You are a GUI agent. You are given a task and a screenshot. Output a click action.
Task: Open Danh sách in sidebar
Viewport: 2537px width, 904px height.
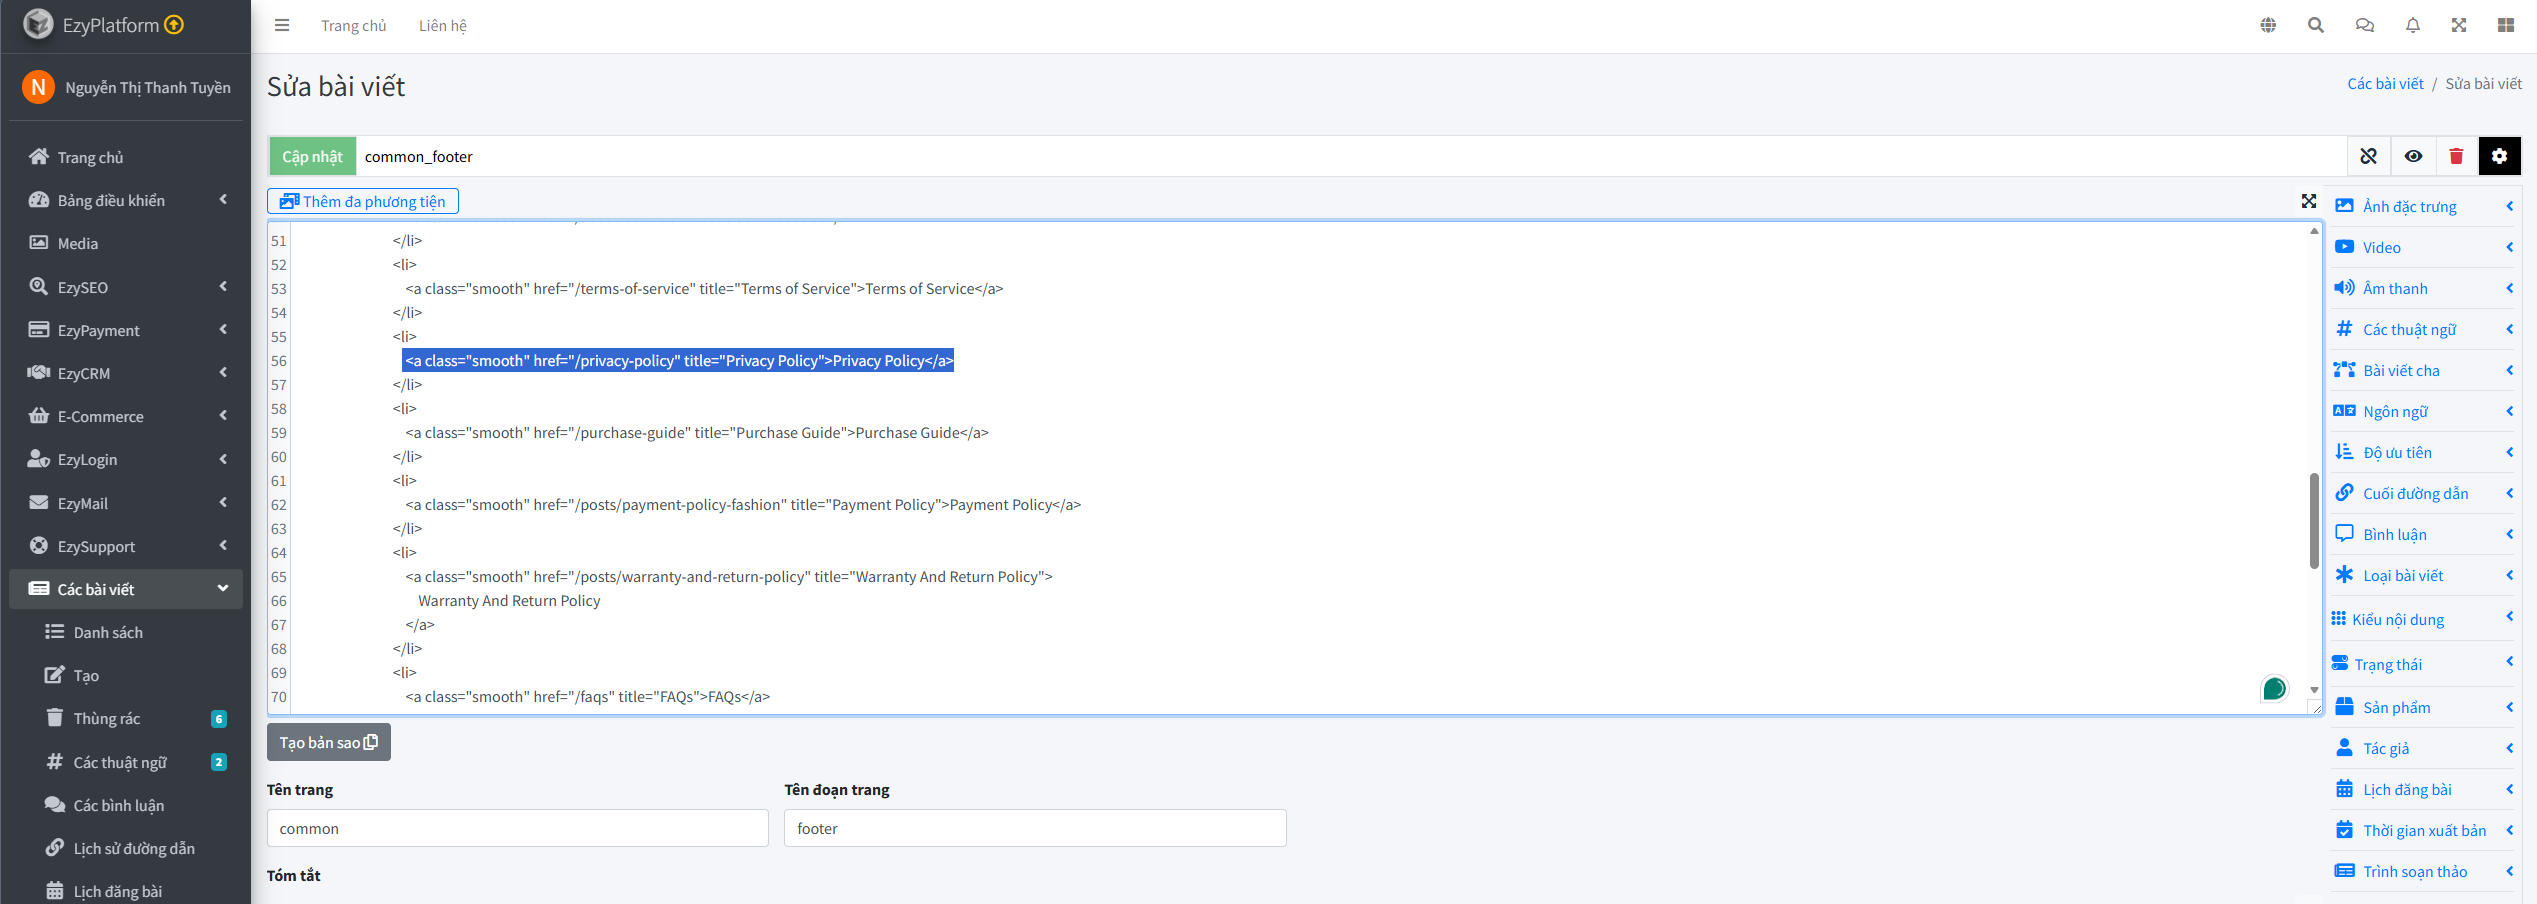(x=108, y=632)
